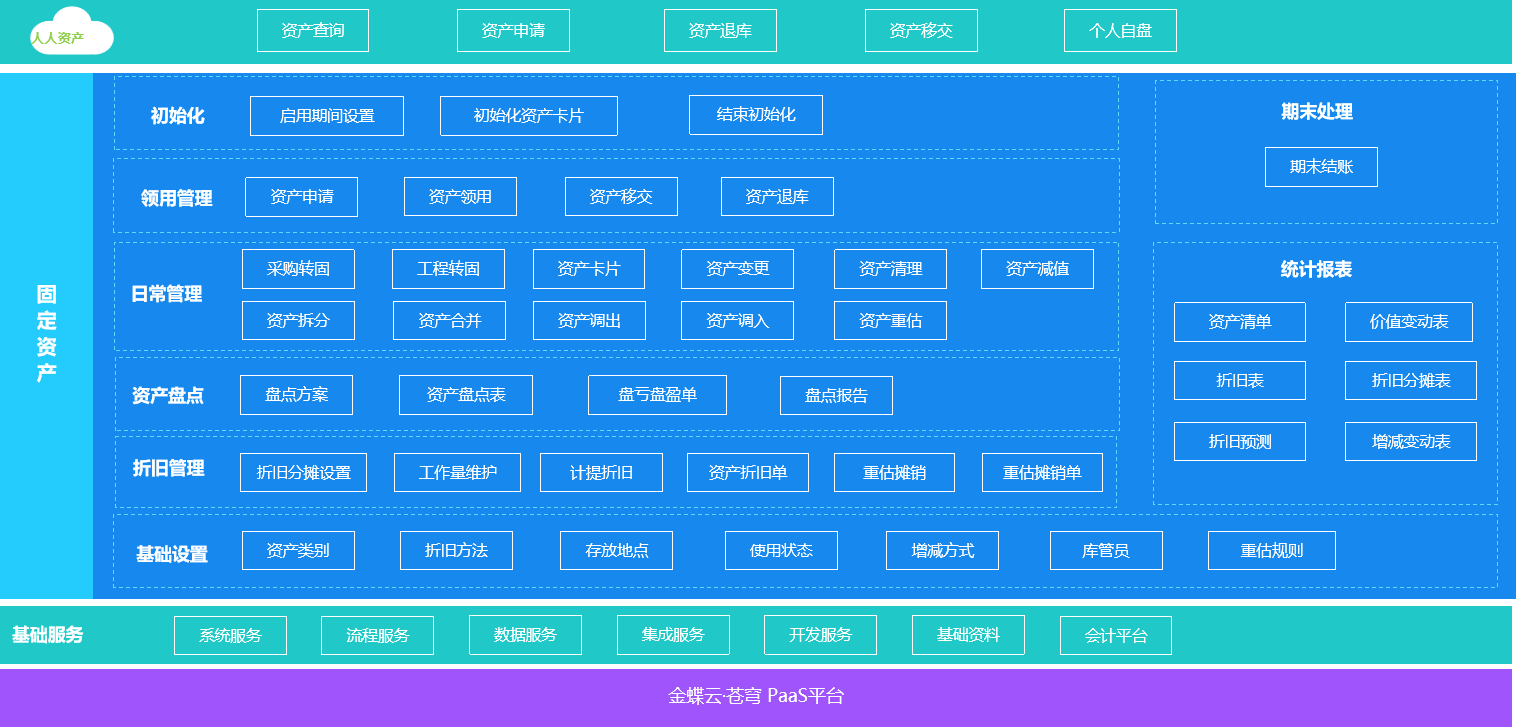Click the 人人资产 cloud logo
This screenshot has height=727, width=1516.
pyautogui.click(x=70, y=33)
